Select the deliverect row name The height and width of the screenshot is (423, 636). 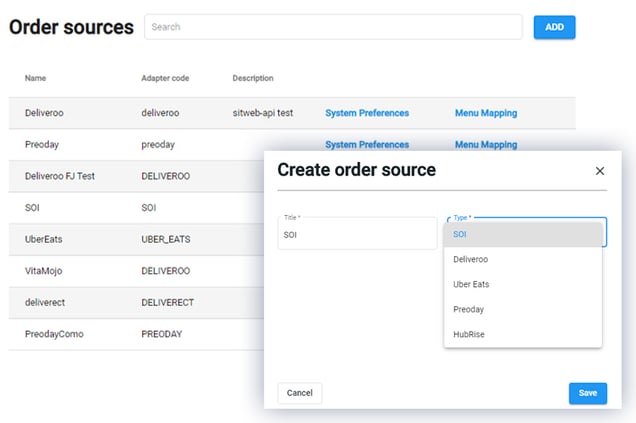(45, 303)
